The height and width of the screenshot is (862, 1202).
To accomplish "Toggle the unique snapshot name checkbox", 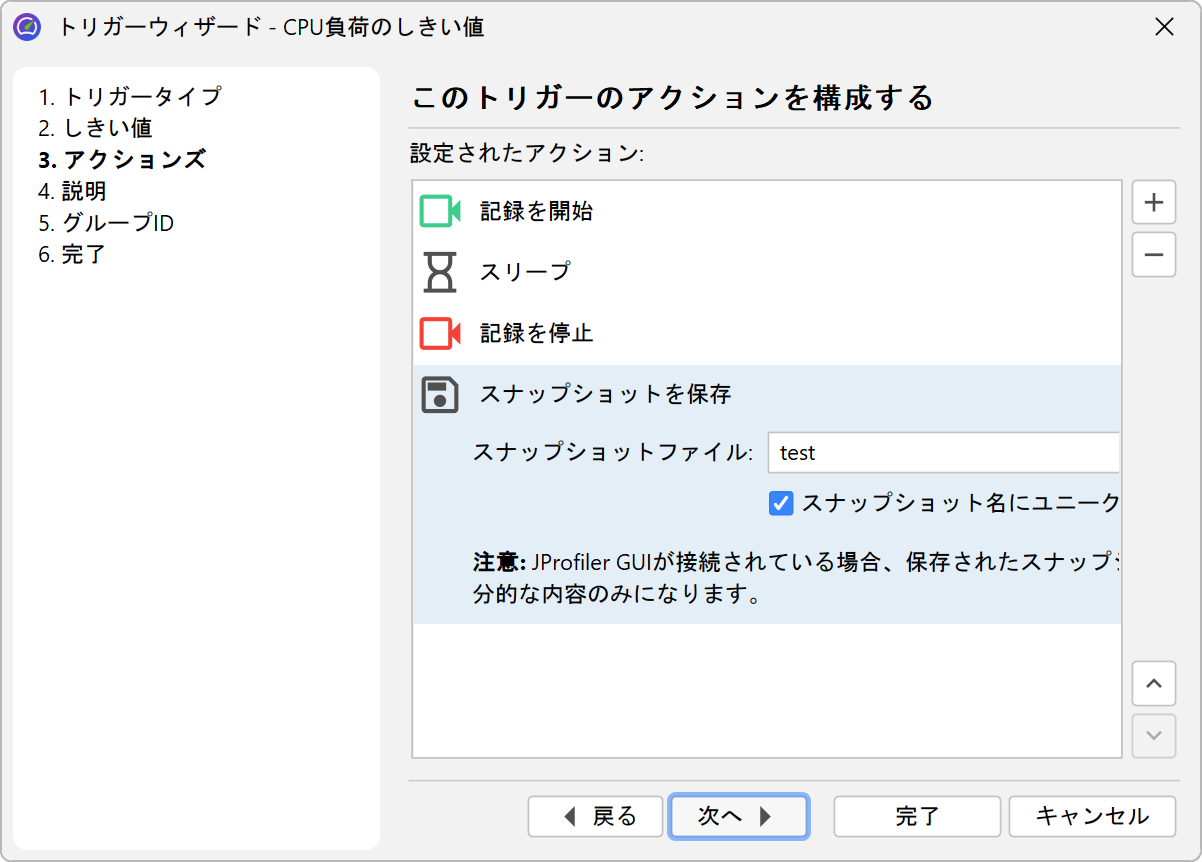I will pos(781,503).
